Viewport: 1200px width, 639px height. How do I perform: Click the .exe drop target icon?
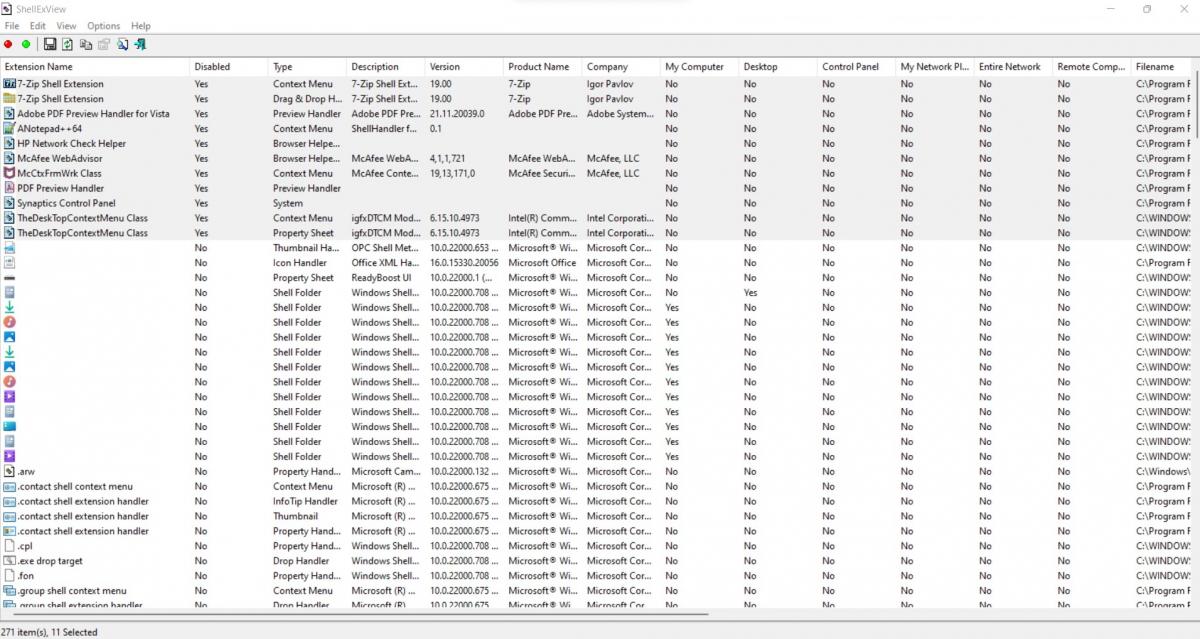coord(10,561)
